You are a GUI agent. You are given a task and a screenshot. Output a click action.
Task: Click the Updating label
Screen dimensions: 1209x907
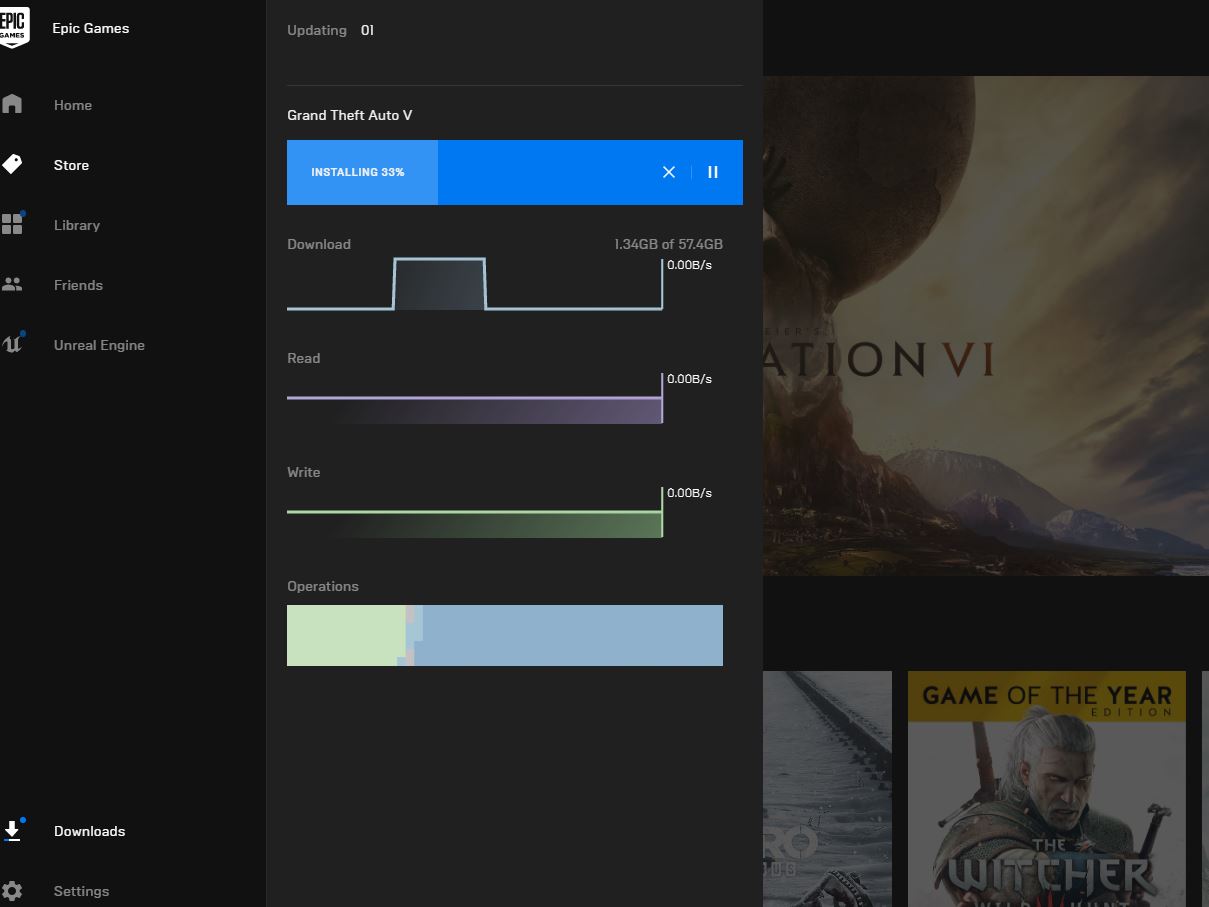pos(317,30)
